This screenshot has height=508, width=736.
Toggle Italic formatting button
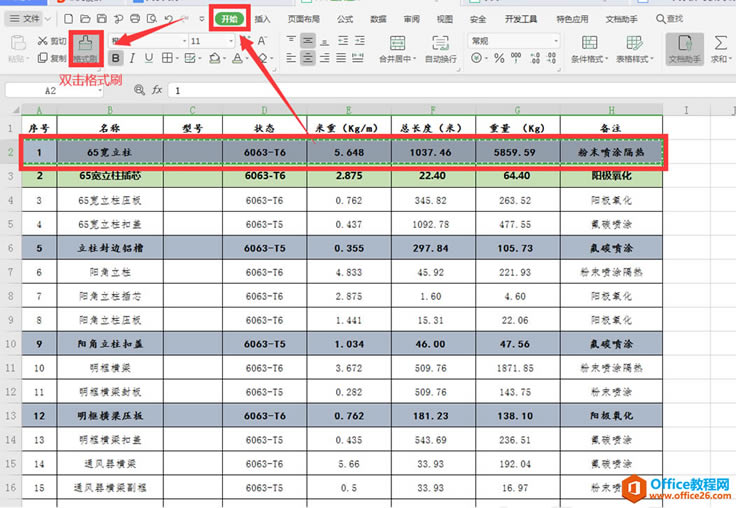pos(133,59)
